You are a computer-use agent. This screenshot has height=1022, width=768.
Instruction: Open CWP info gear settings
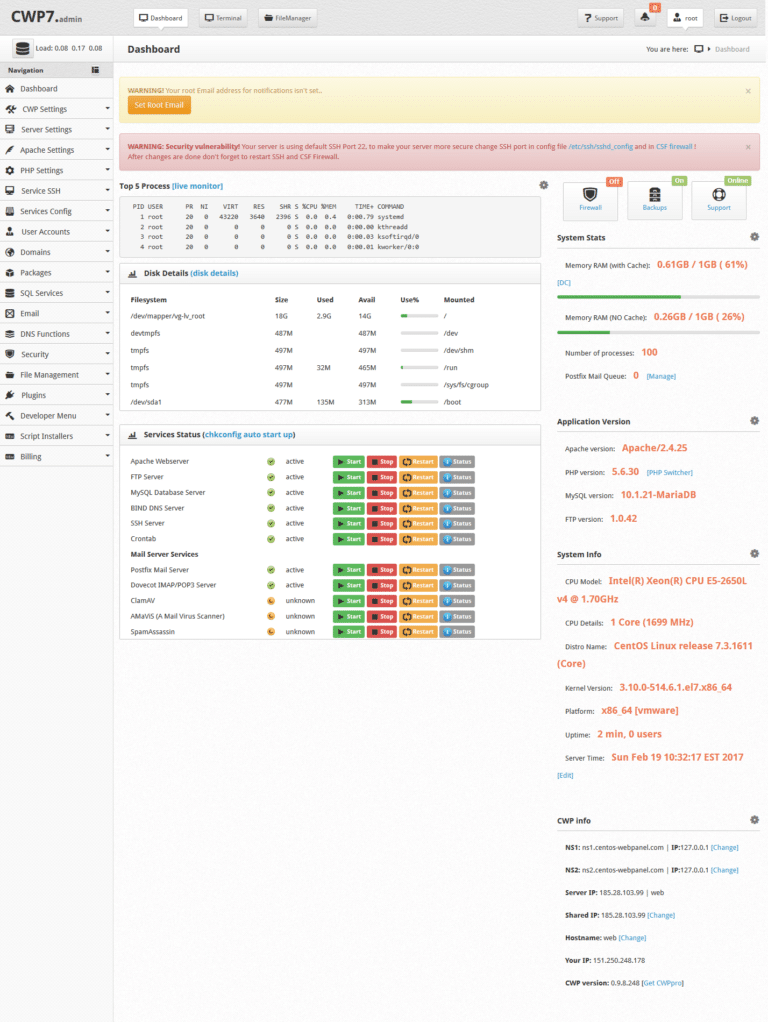point(754,820)
